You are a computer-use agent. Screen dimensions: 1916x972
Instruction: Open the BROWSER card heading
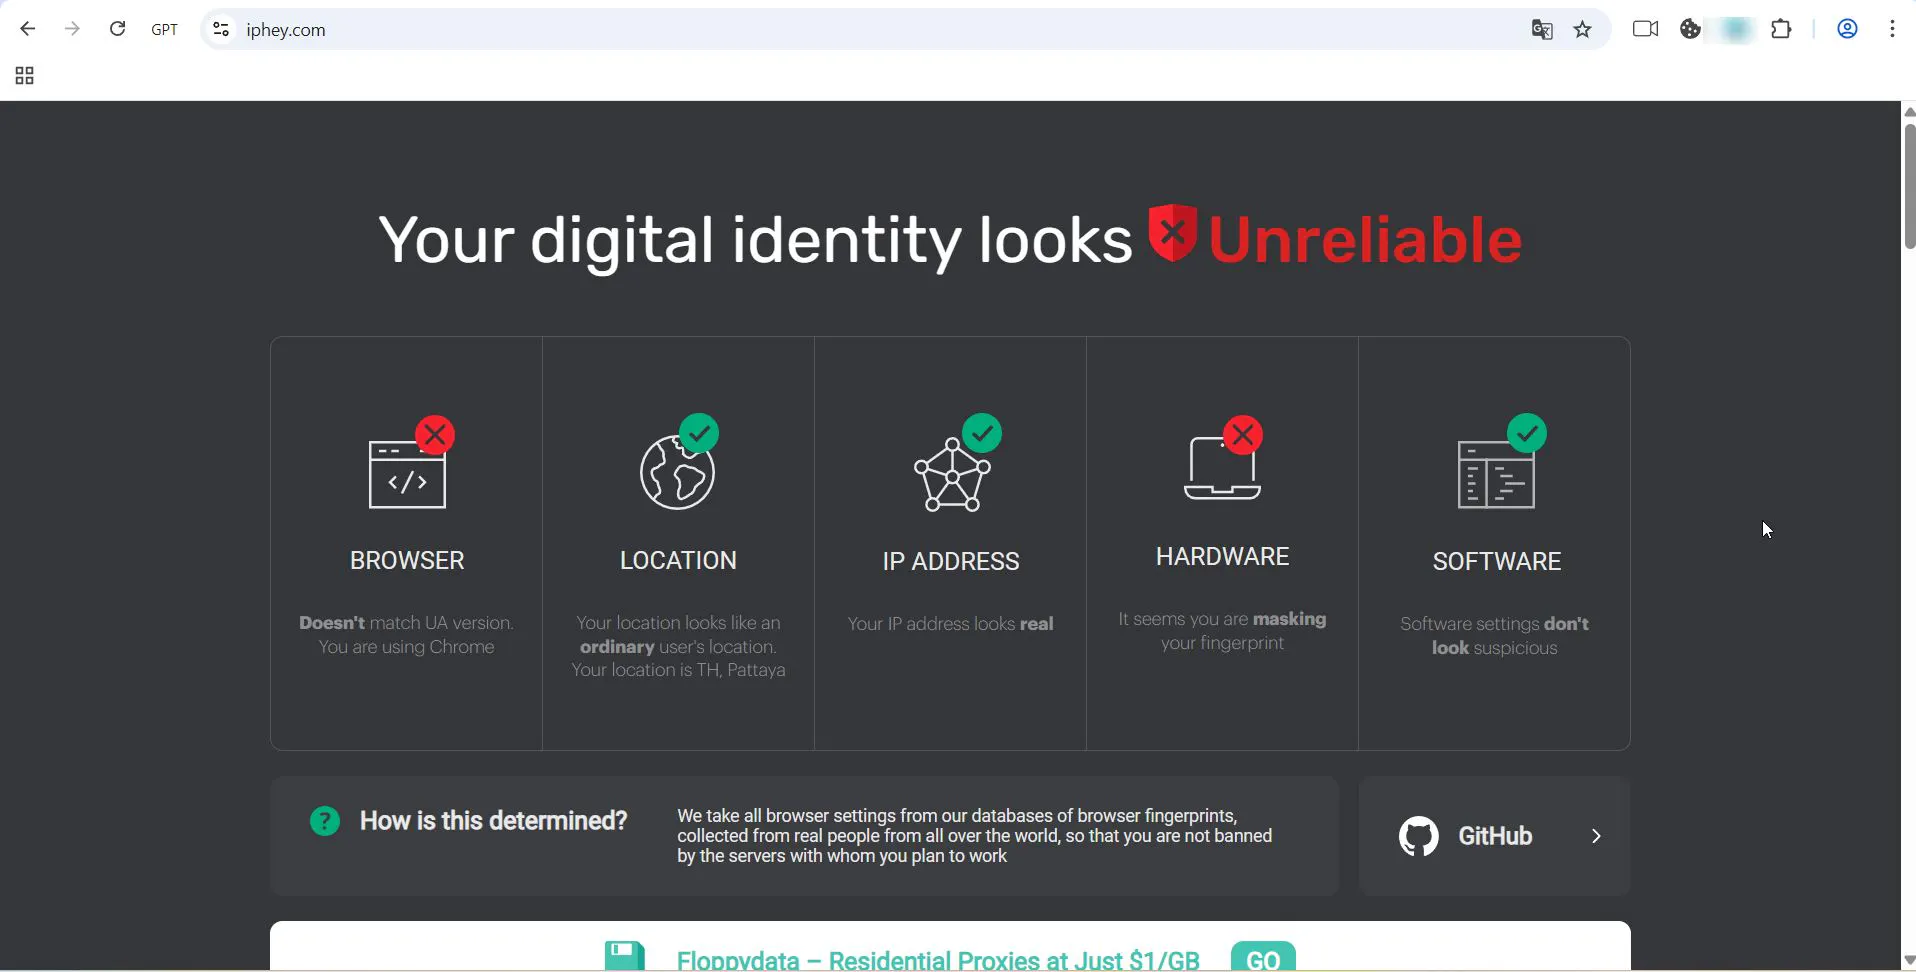407,561
